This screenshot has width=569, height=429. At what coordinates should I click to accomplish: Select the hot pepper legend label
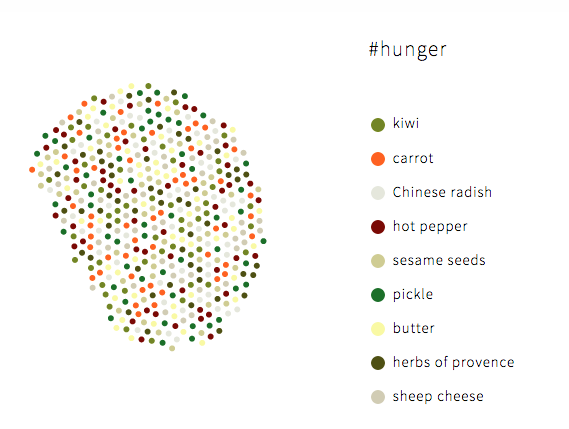[430, 226]
